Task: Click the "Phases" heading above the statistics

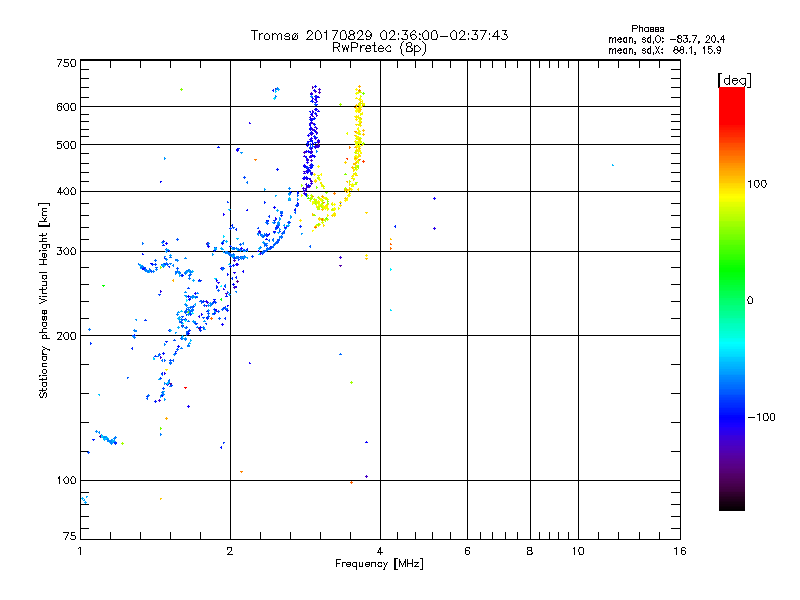Action: pyautogui.click(x=647, y=29)
